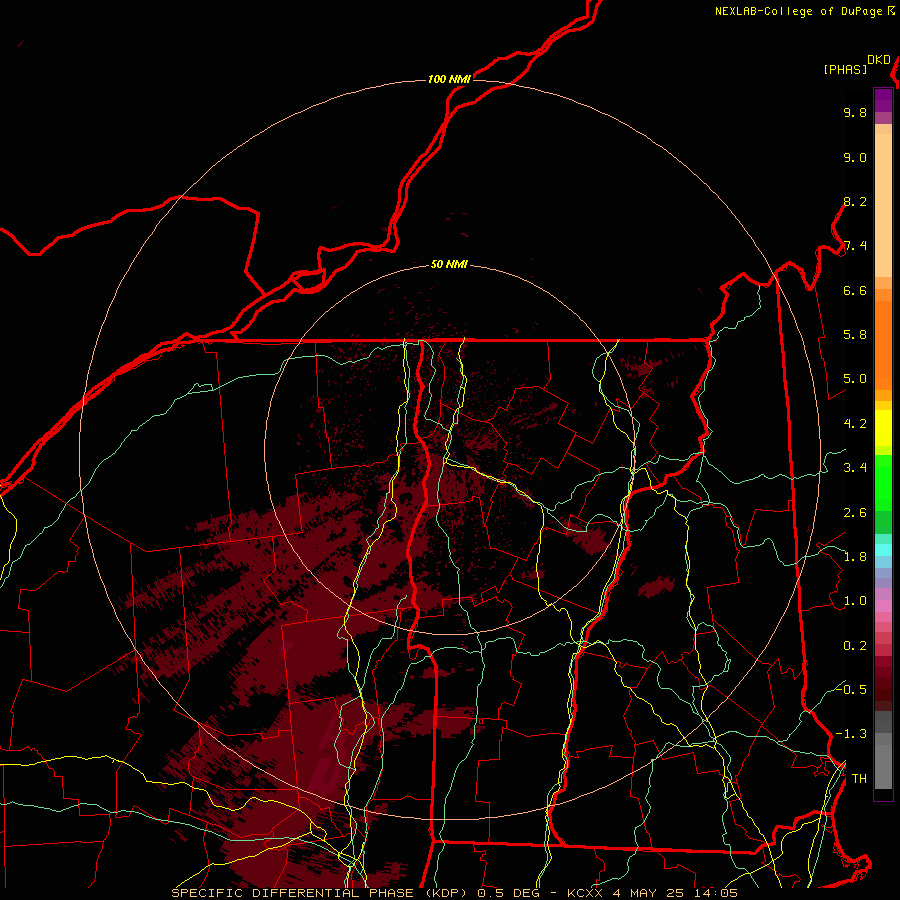Click the 9.0 value on the scale
This screenshot has height=900, width=900.
point(855,157)
